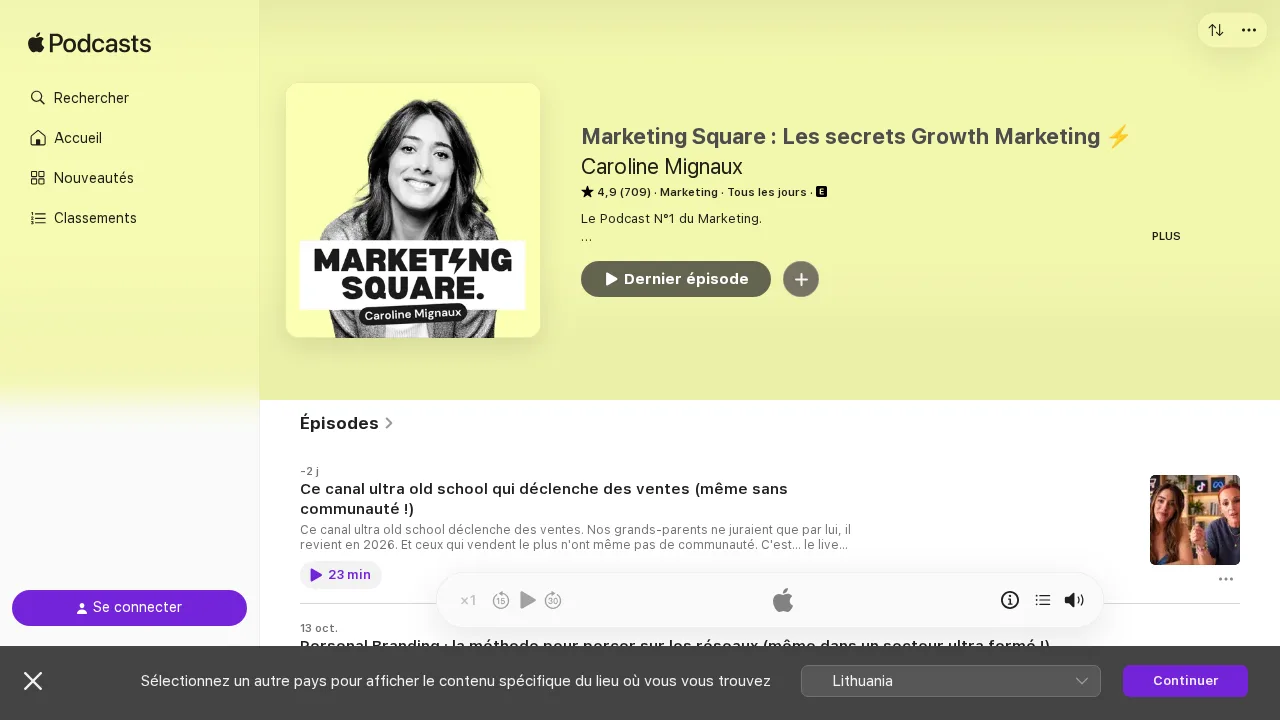Open the top-right more options menu

coord(1249,30)
